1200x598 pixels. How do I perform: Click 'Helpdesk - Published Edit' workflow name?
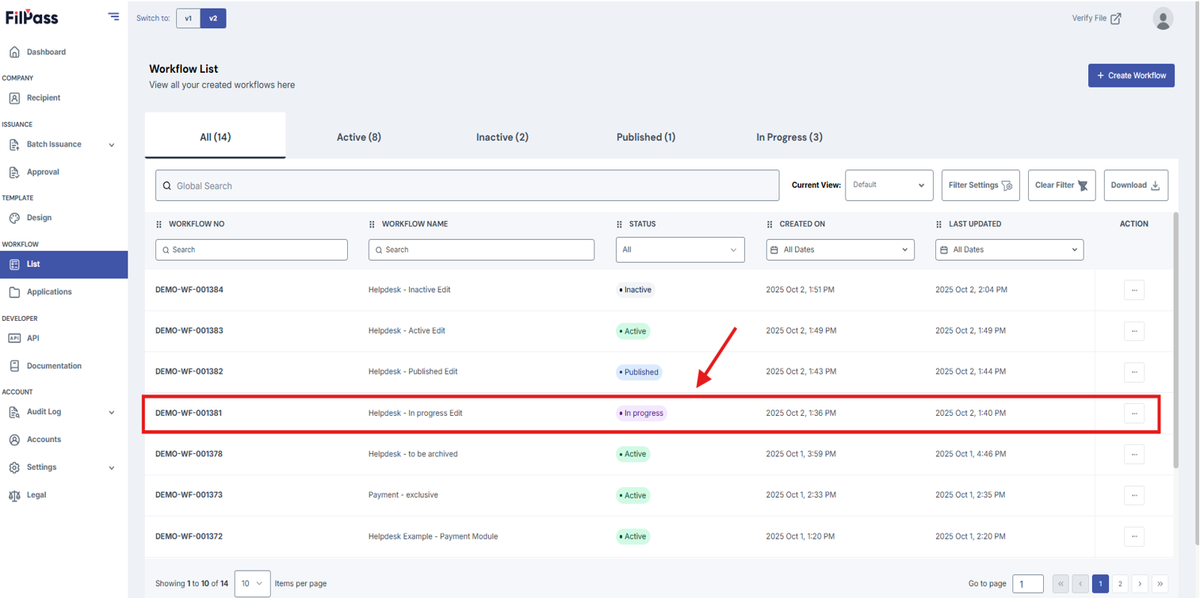(413, 372)
